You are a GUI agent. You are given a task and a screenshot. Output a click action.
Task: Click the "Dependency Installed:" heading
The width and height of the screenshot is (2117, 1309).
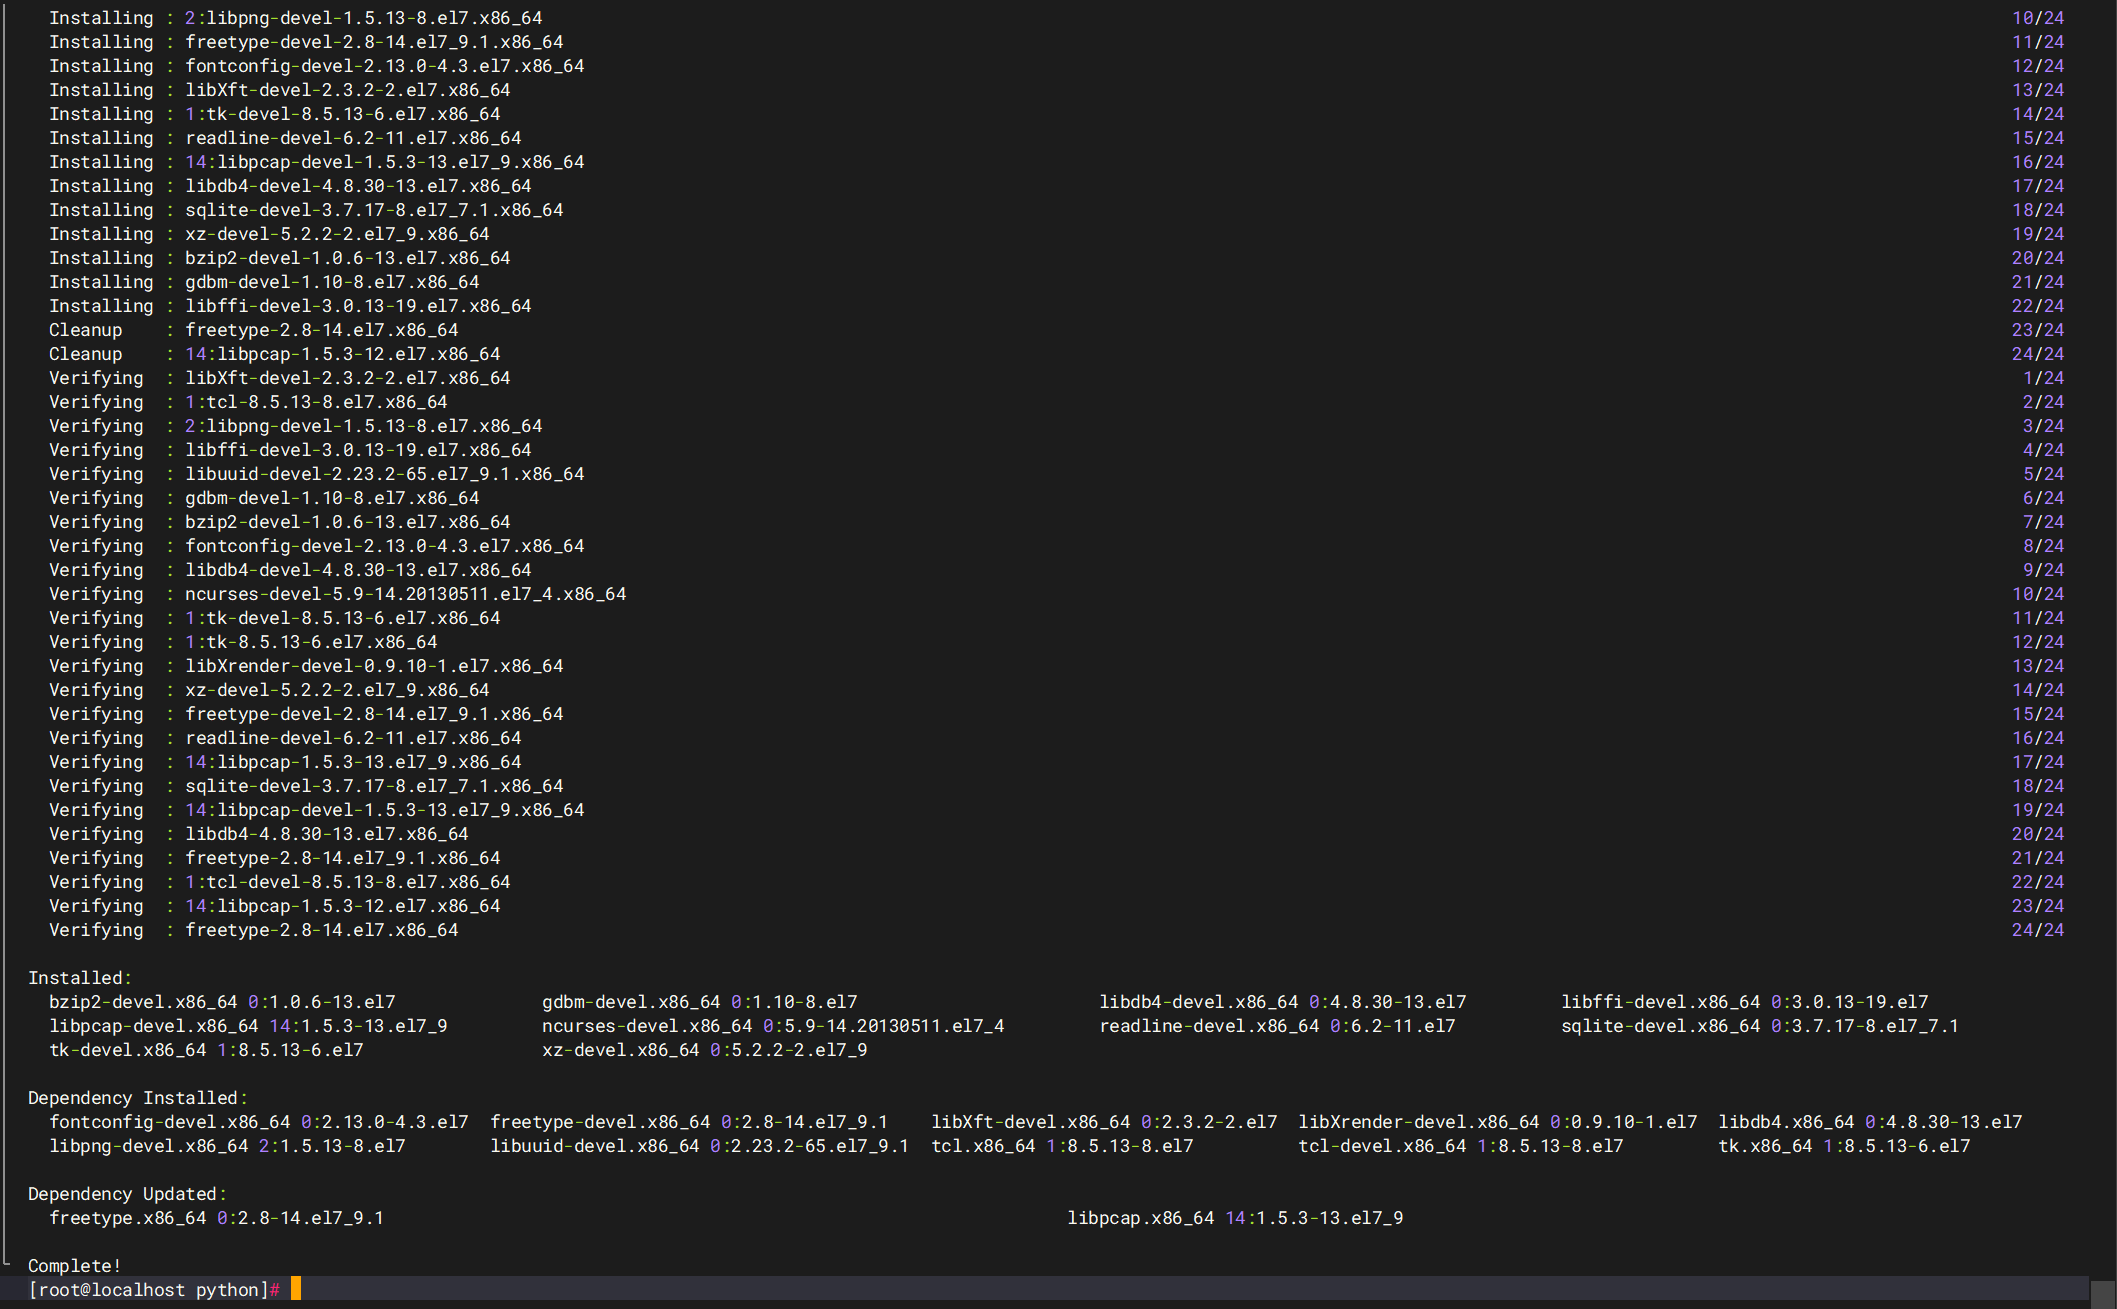click(x=137, y=1098)
